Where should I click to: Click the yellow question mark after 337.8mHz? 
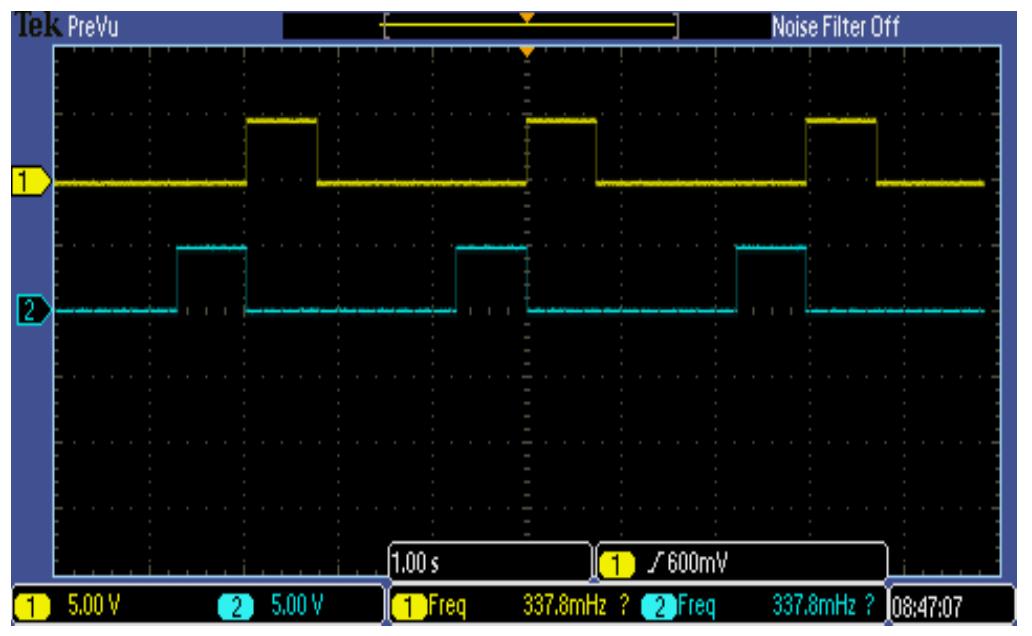pyautogui.click(x=624, y=605)
